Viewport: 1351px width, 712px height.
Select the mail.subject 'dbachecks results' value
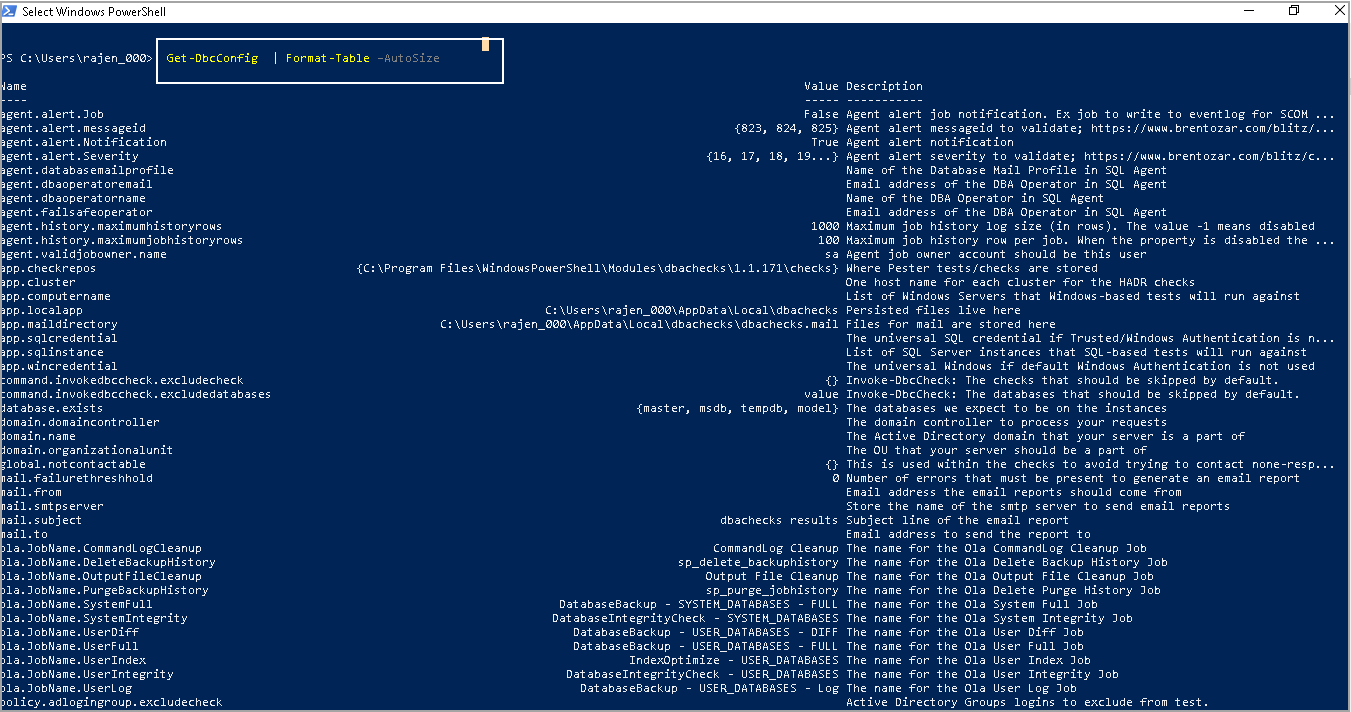(779, 520)
